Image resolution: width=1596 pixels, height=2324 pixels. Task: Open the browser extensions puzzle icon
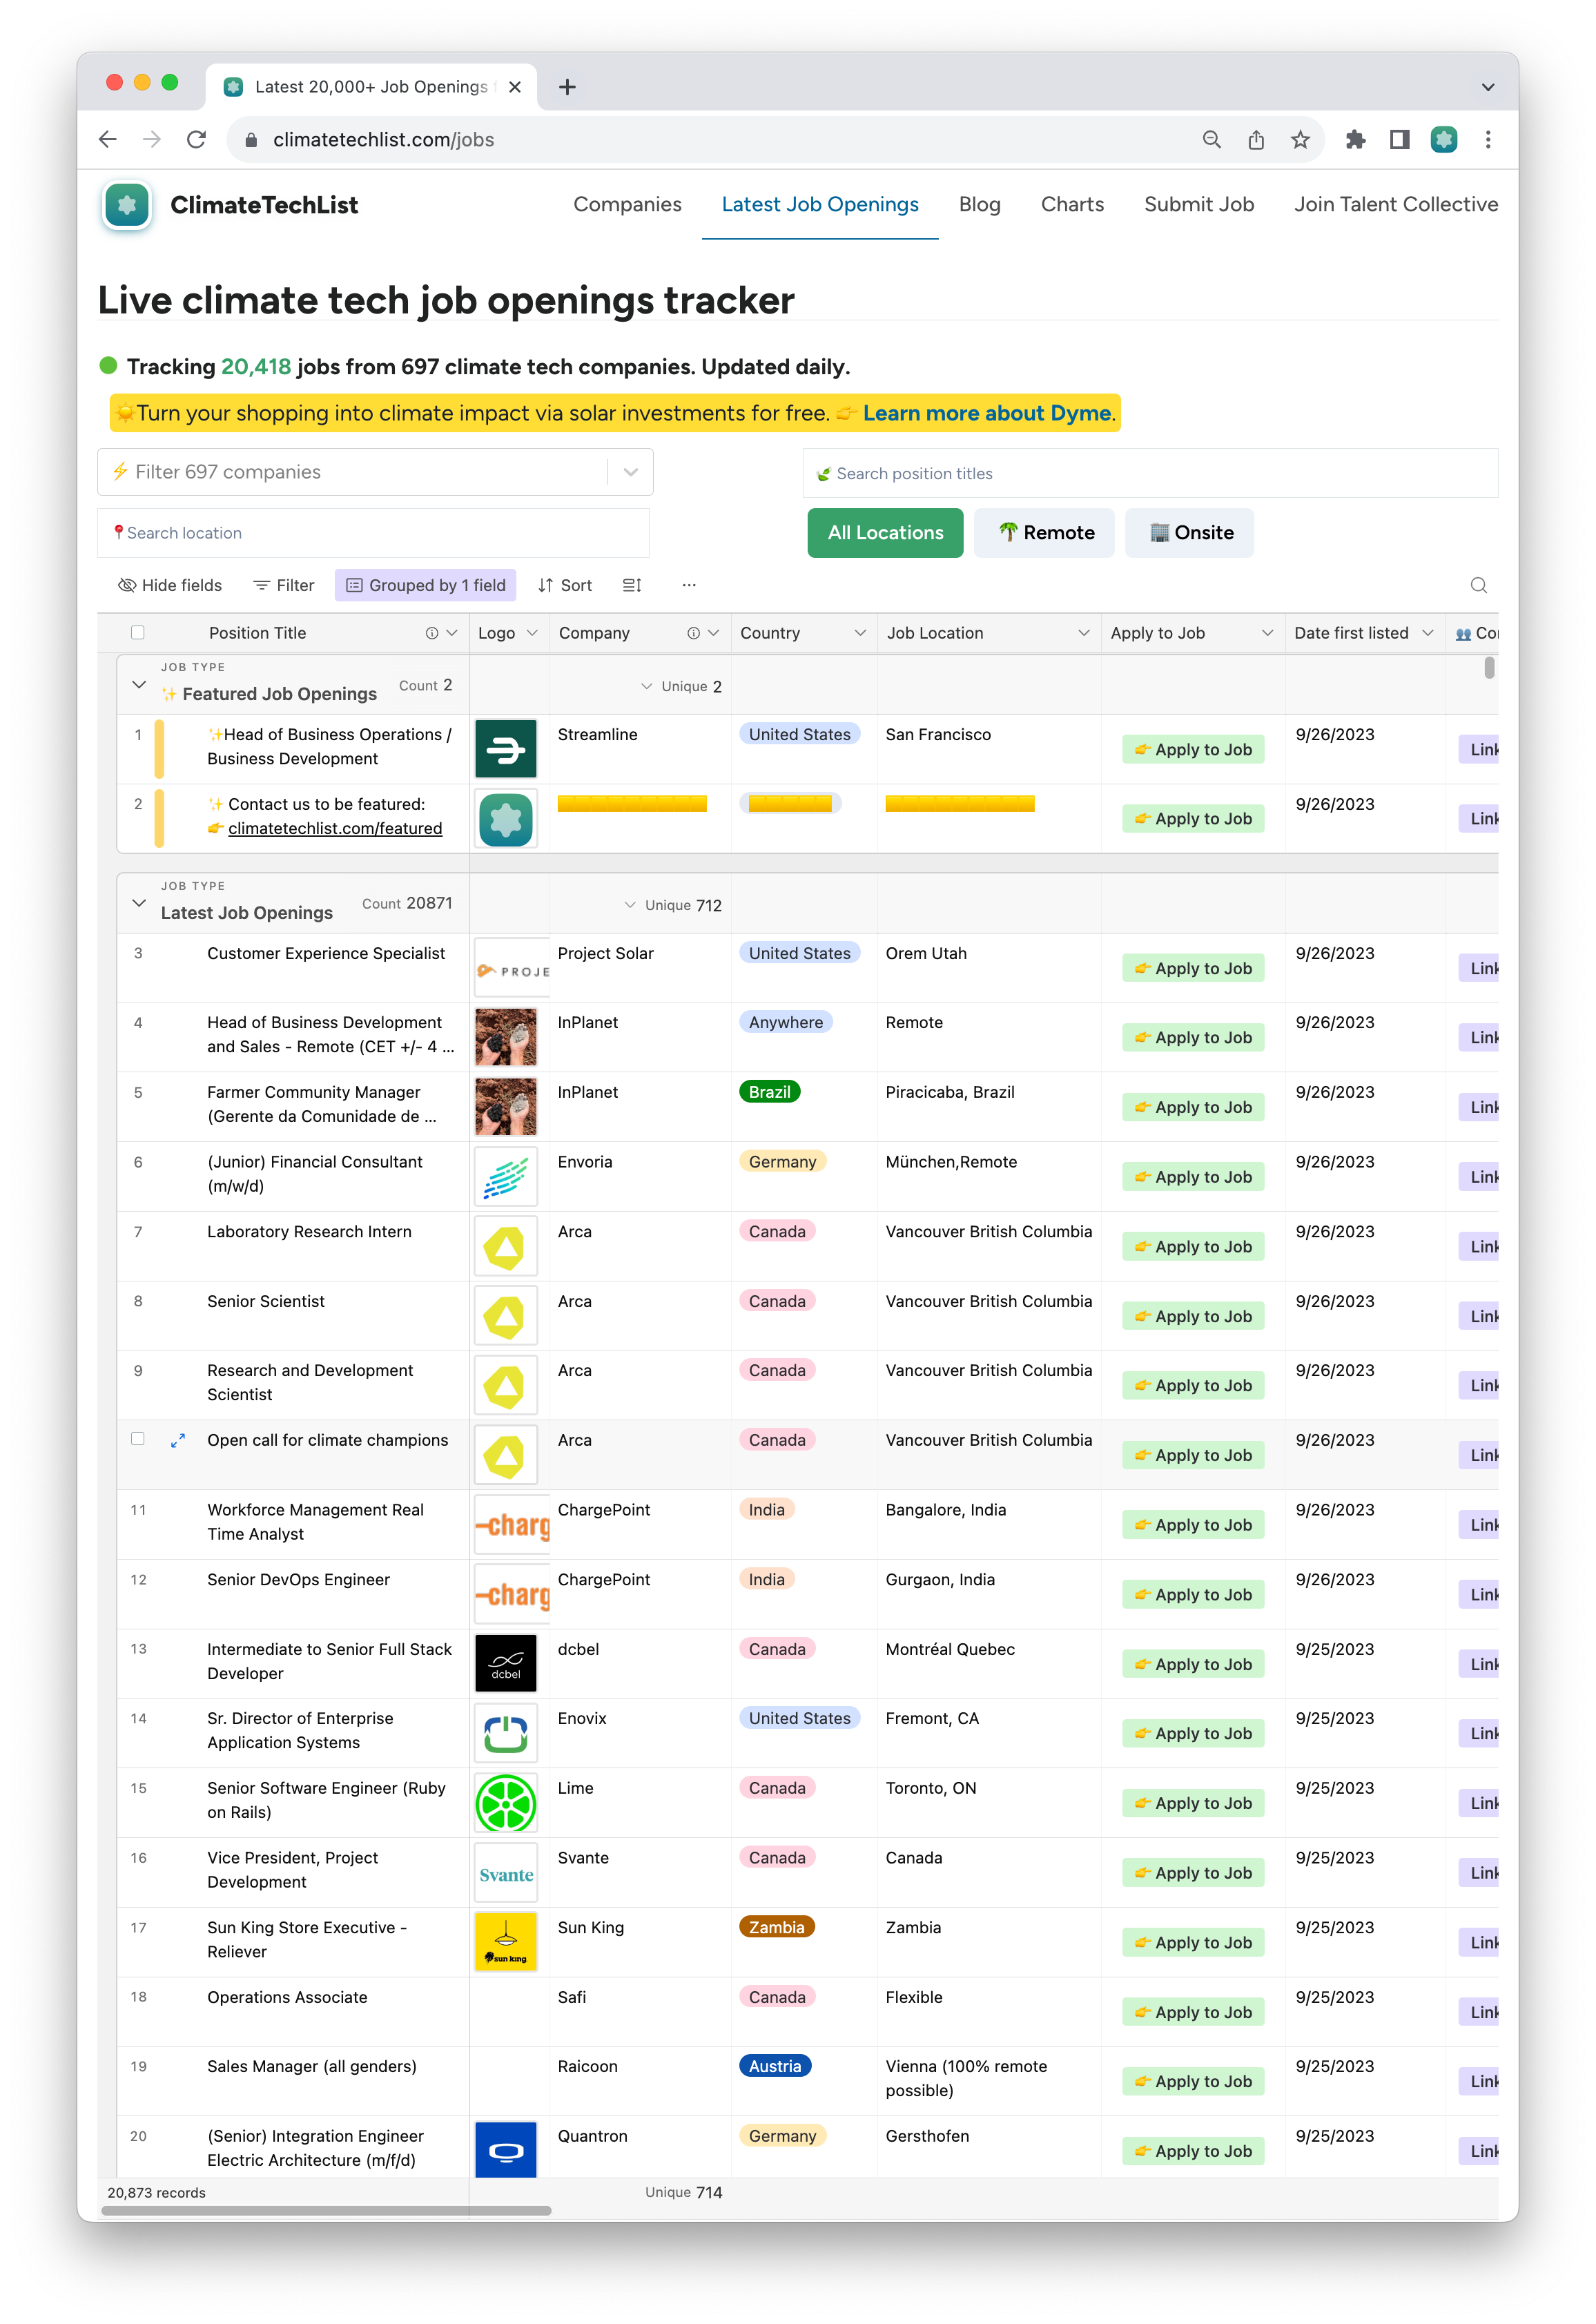1355,140
